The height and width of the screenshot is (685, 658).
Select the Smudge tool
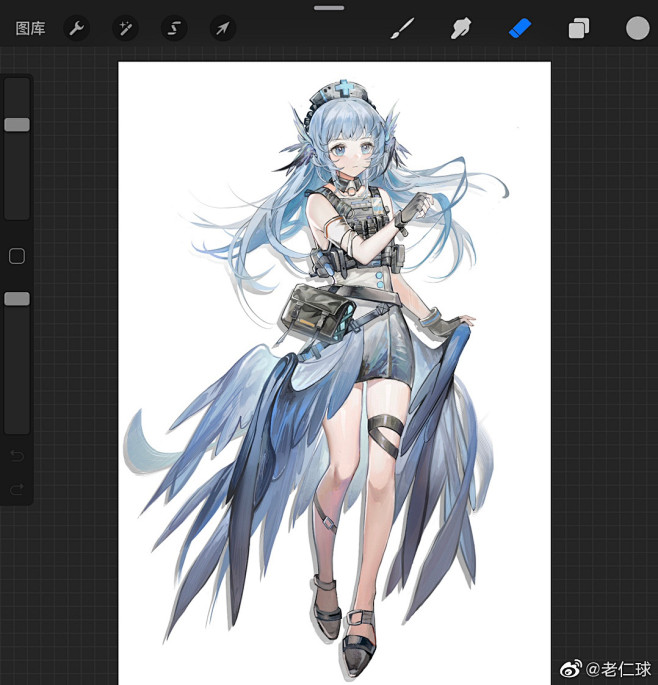click(461, 28)
